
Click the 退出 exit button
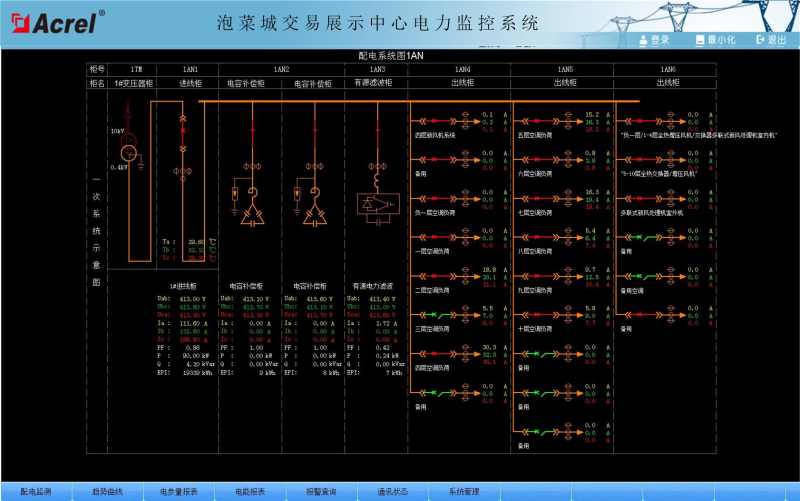(x=771, y=40)
